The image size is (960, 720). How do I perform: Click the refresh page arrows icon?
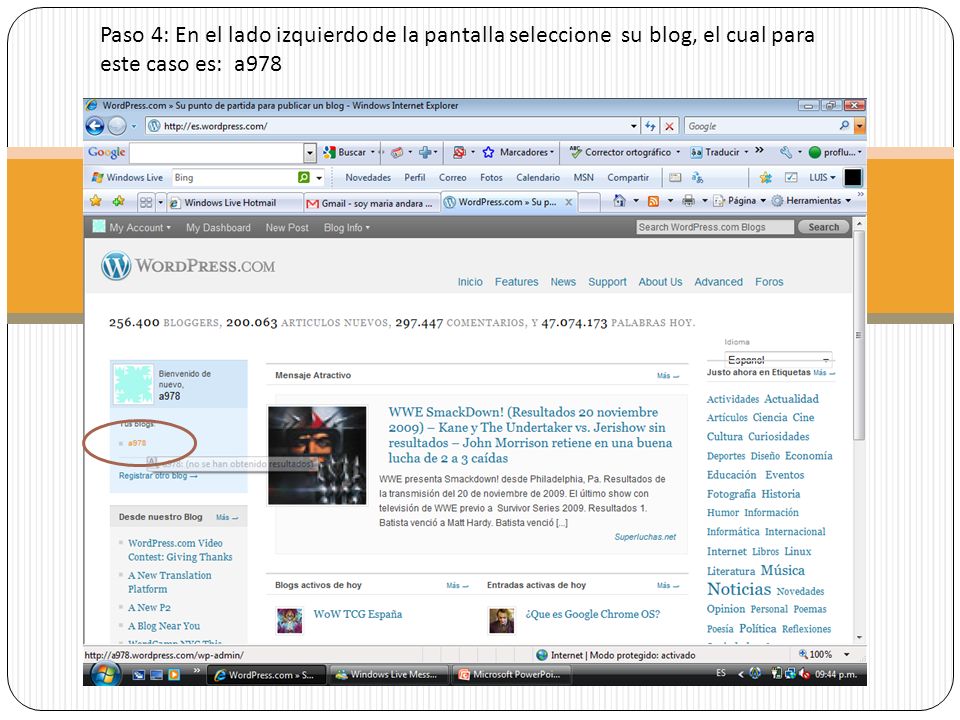pyautogui.click(x=650, y=126)
